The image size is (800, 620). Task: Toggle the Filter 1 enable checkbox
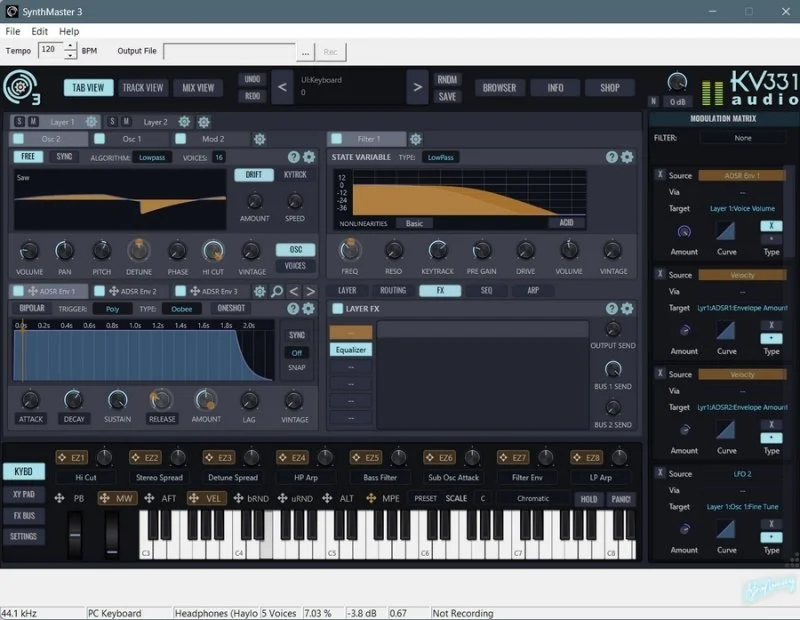point(337,139)
